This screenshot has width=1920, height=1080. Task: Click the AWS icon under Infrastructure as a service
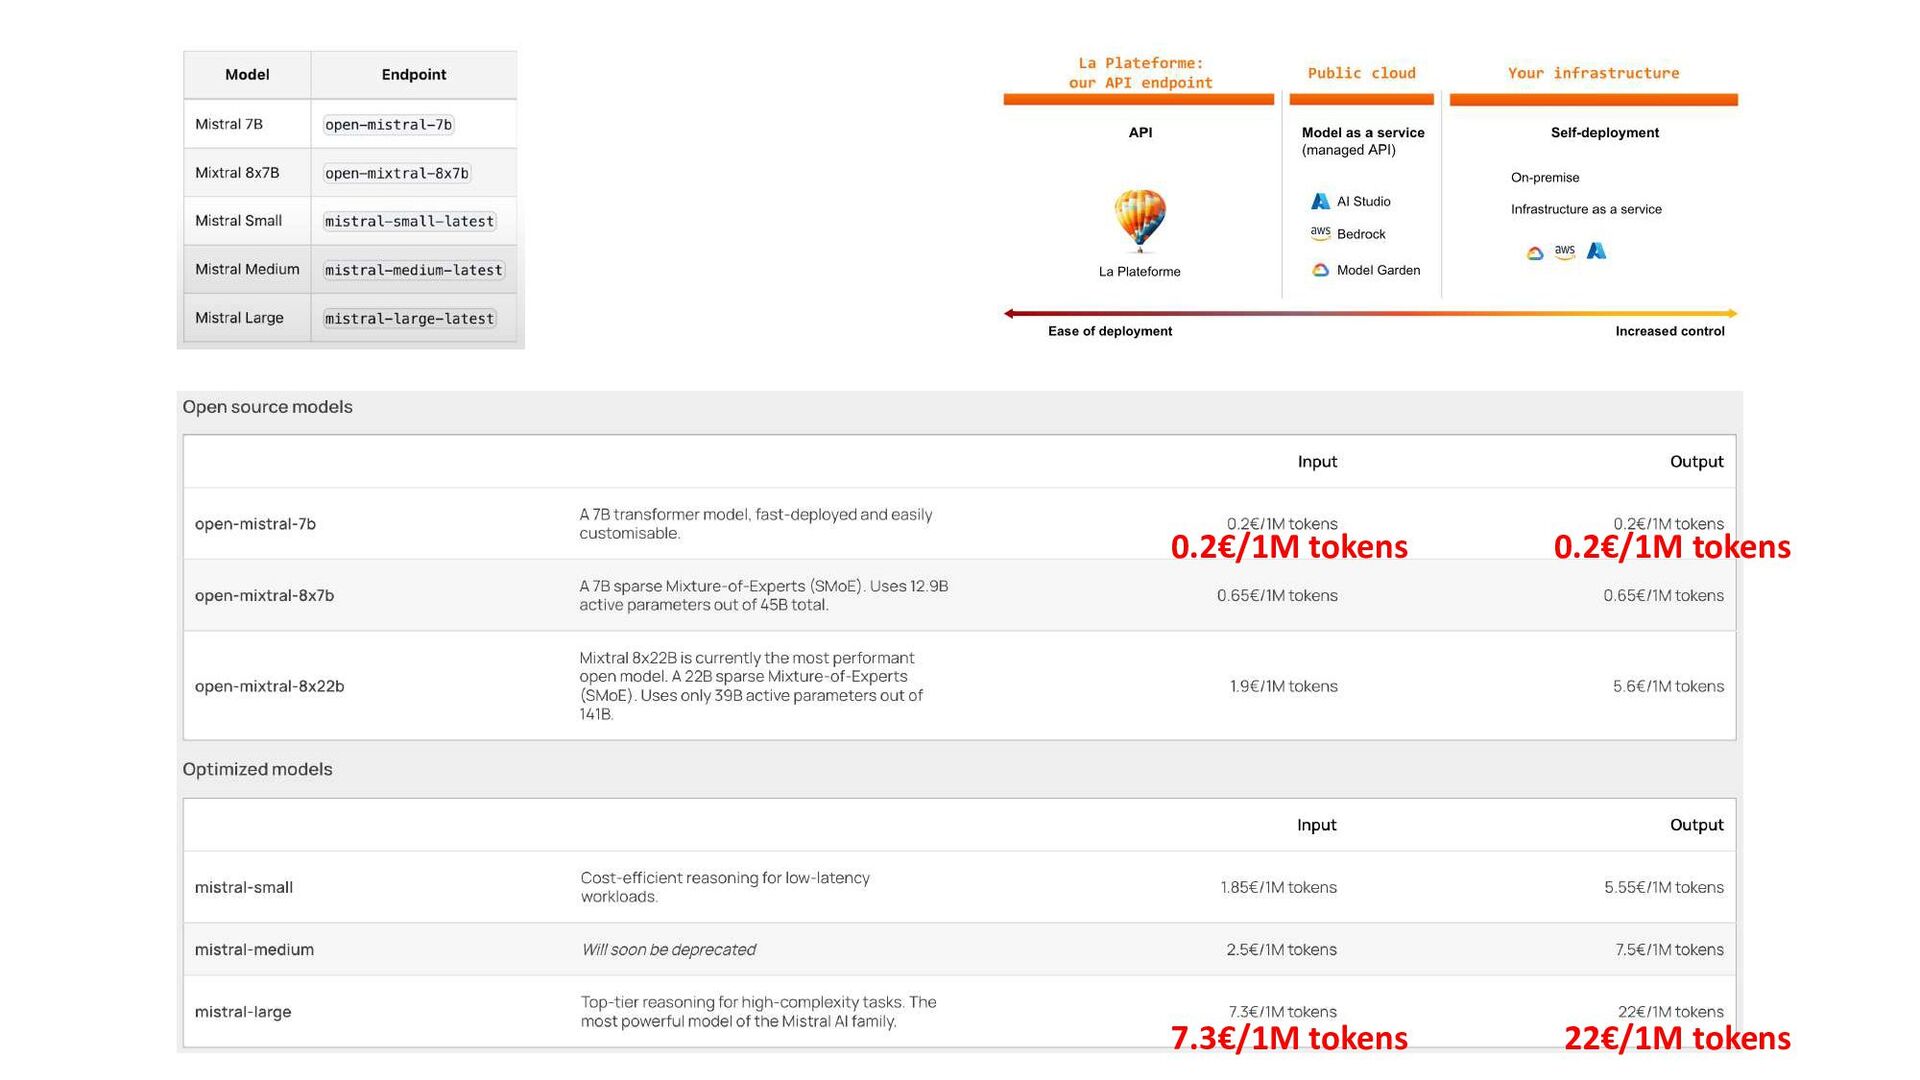(x=1565, y=252)
